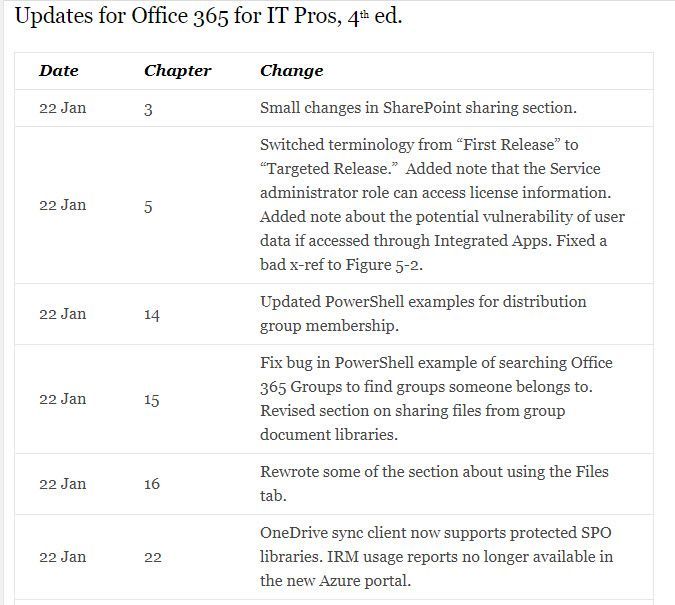Click chapter number 5 cell
Image resolution: width=675 pixels, height=605 pixels.
(x=148, y=207)
